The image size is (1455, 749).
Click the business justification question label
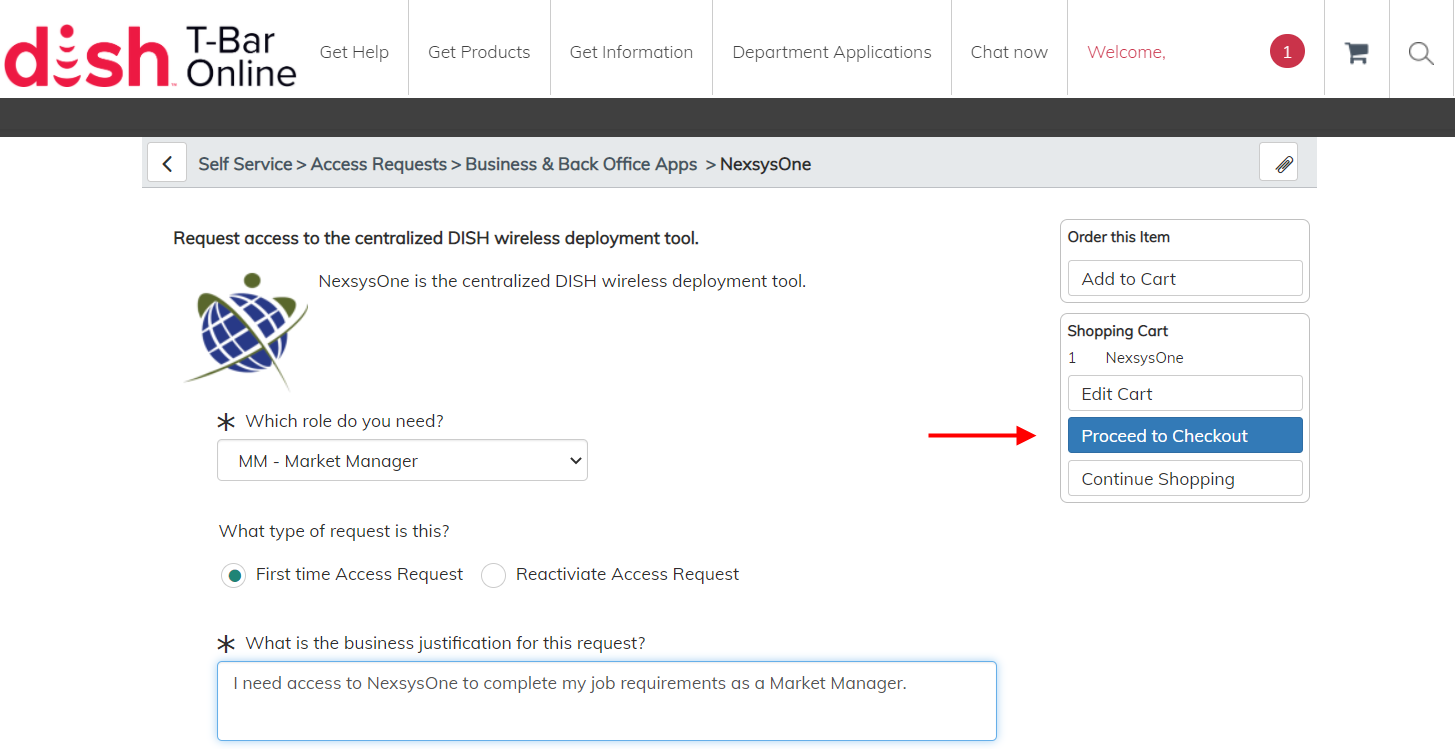(445, 643)
